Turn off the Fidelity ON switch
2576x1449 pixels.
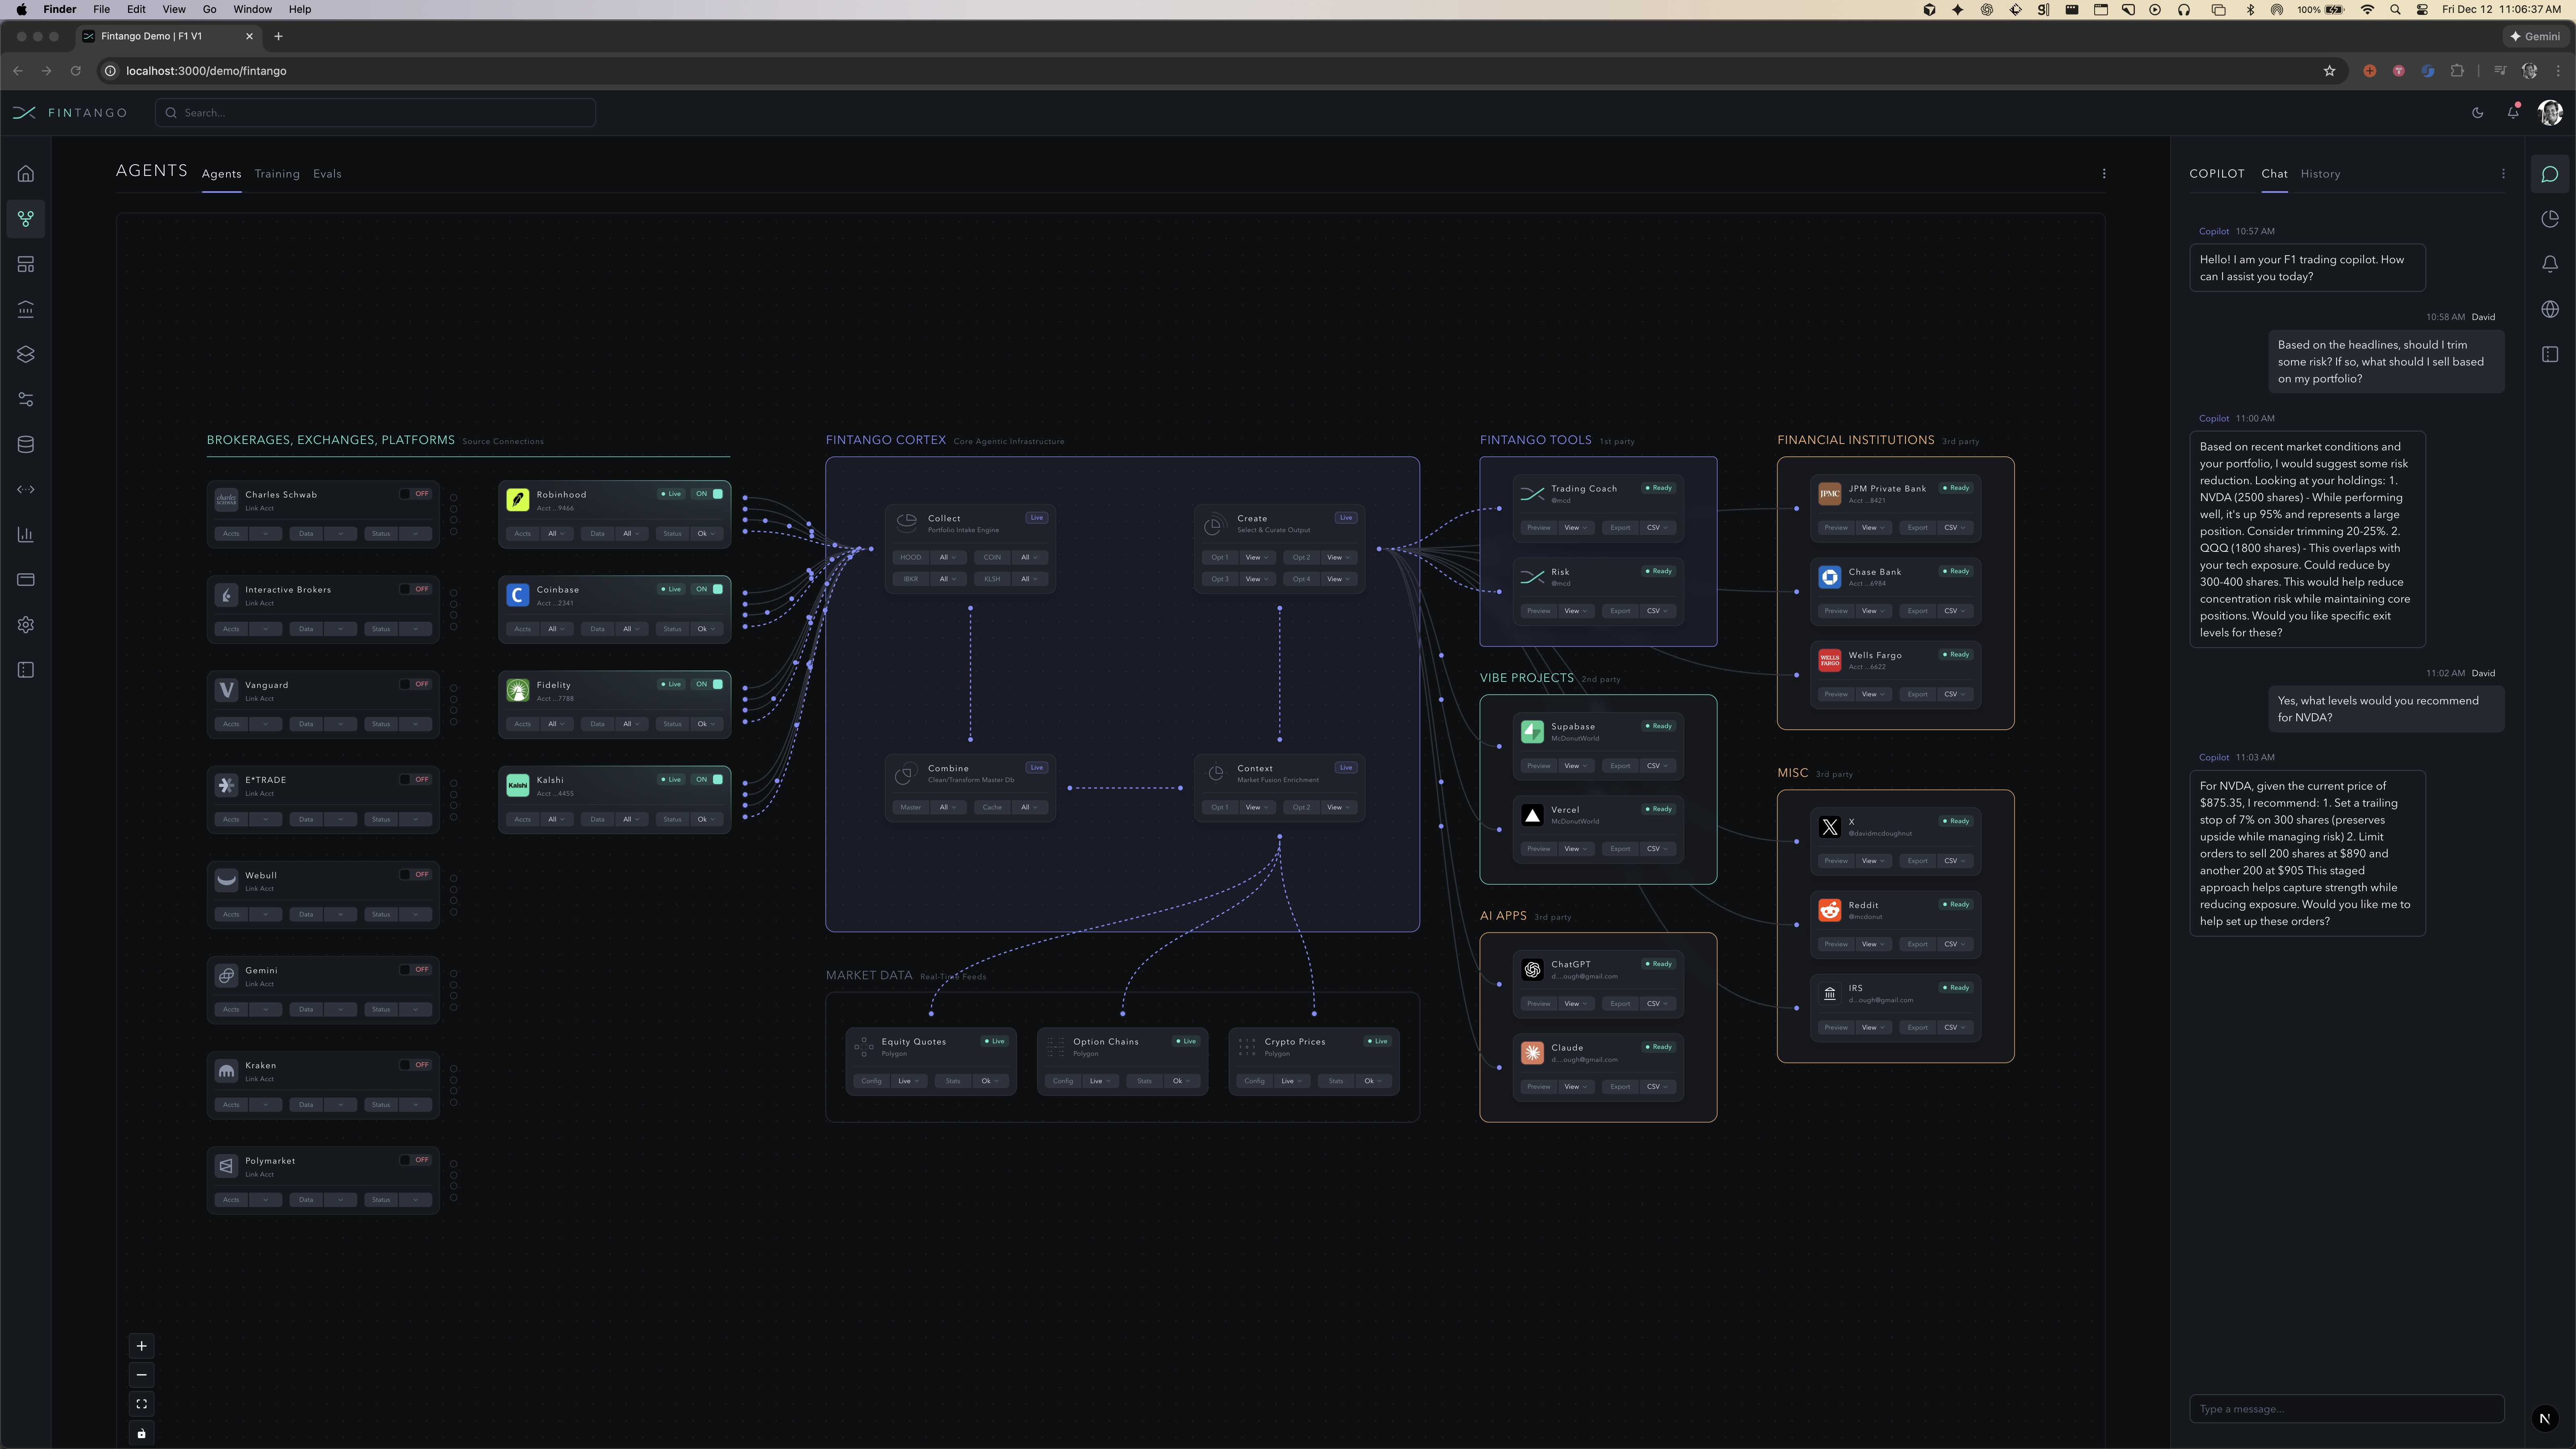[x=709, y=684]
